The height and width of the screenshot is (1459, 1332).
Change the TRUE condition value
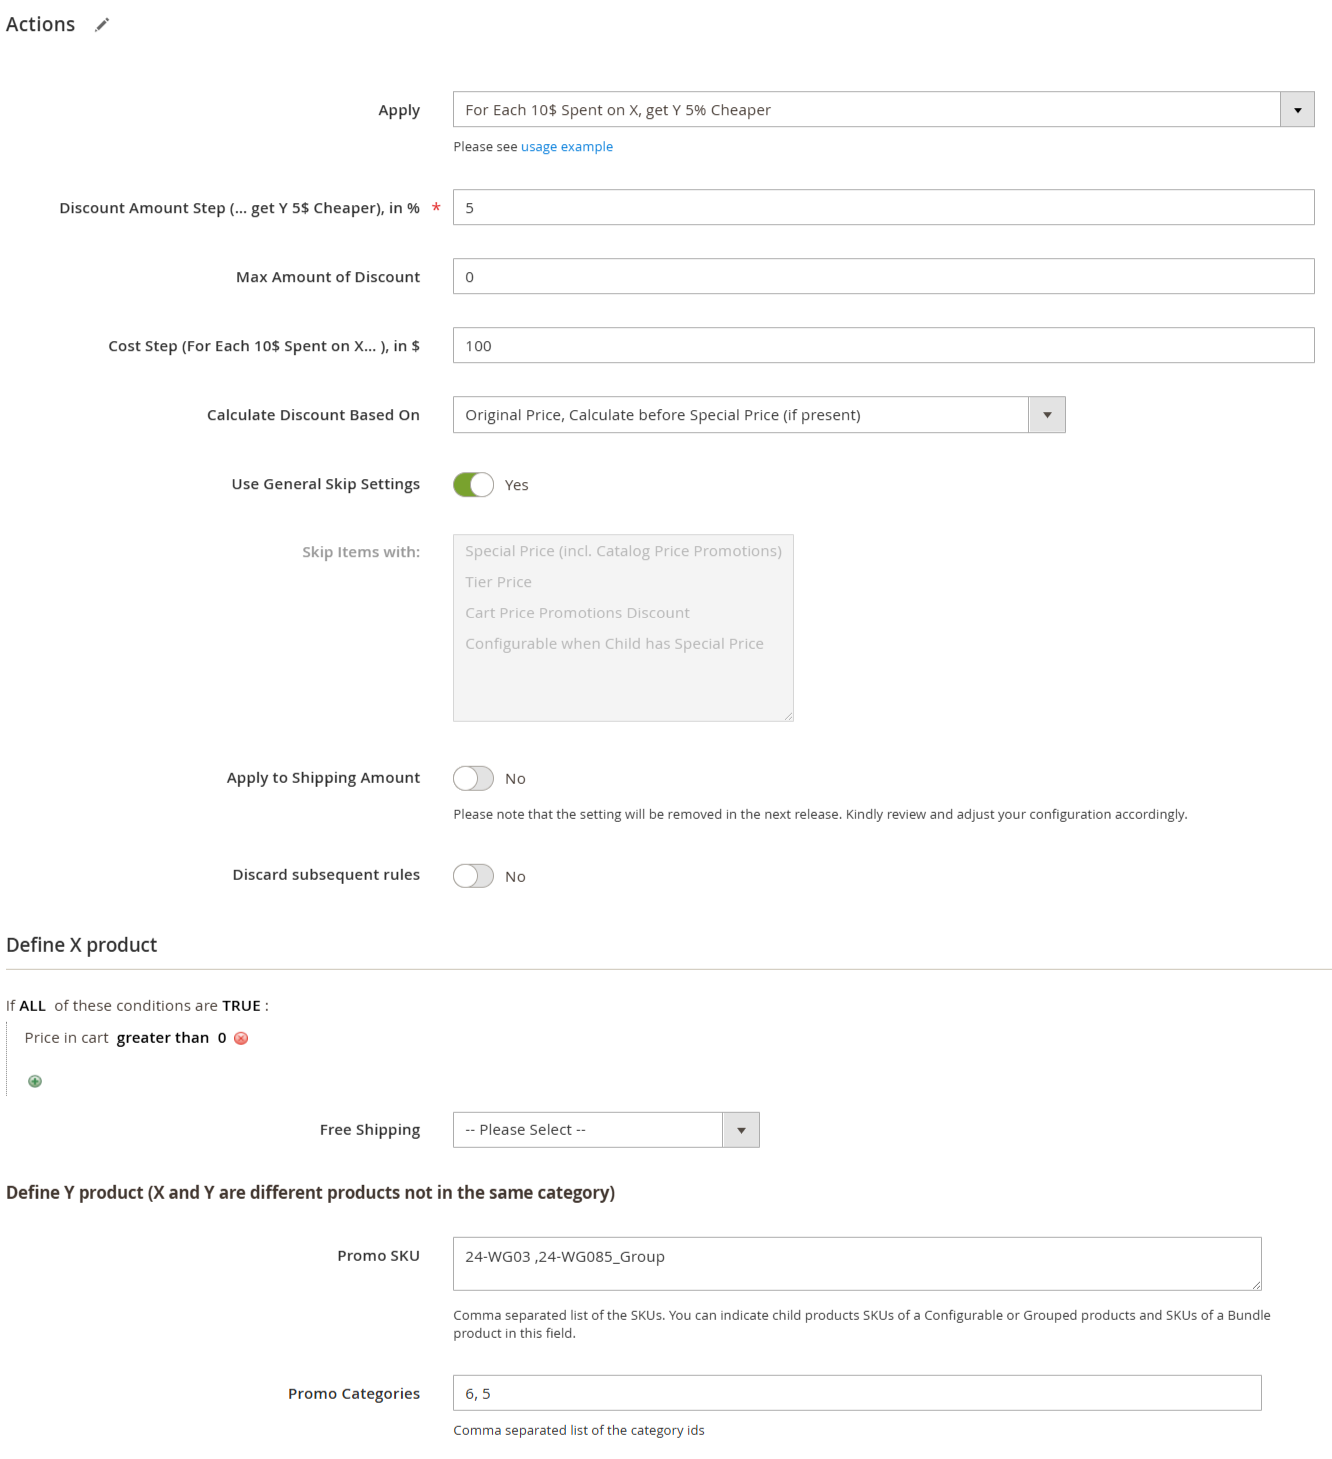241,1006
